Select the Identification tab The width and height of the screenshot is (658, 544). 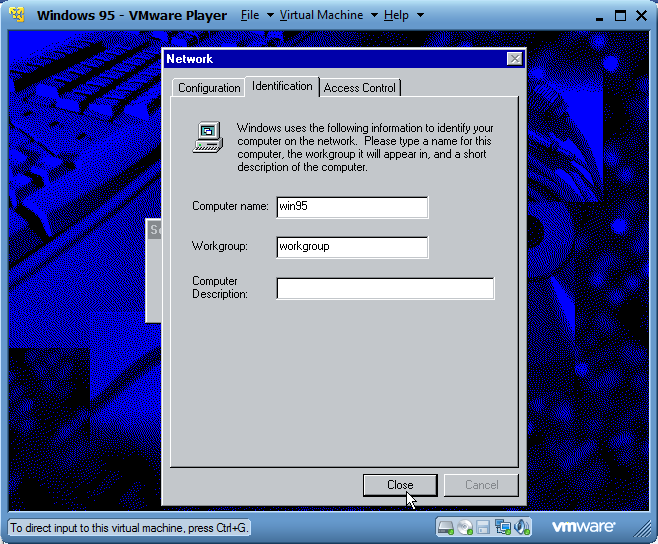(282, 86)
